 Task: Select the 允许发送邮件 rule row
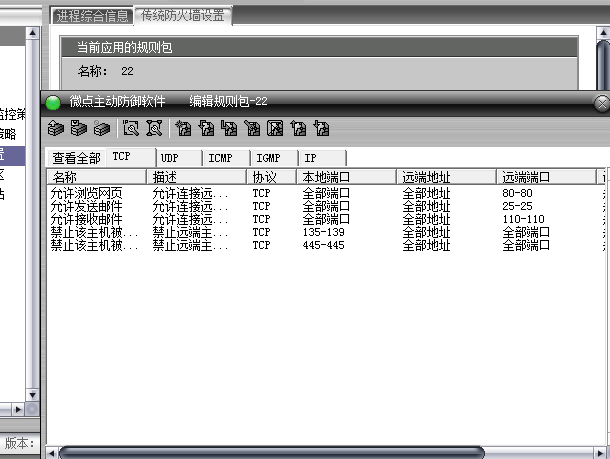pos(326,206)
